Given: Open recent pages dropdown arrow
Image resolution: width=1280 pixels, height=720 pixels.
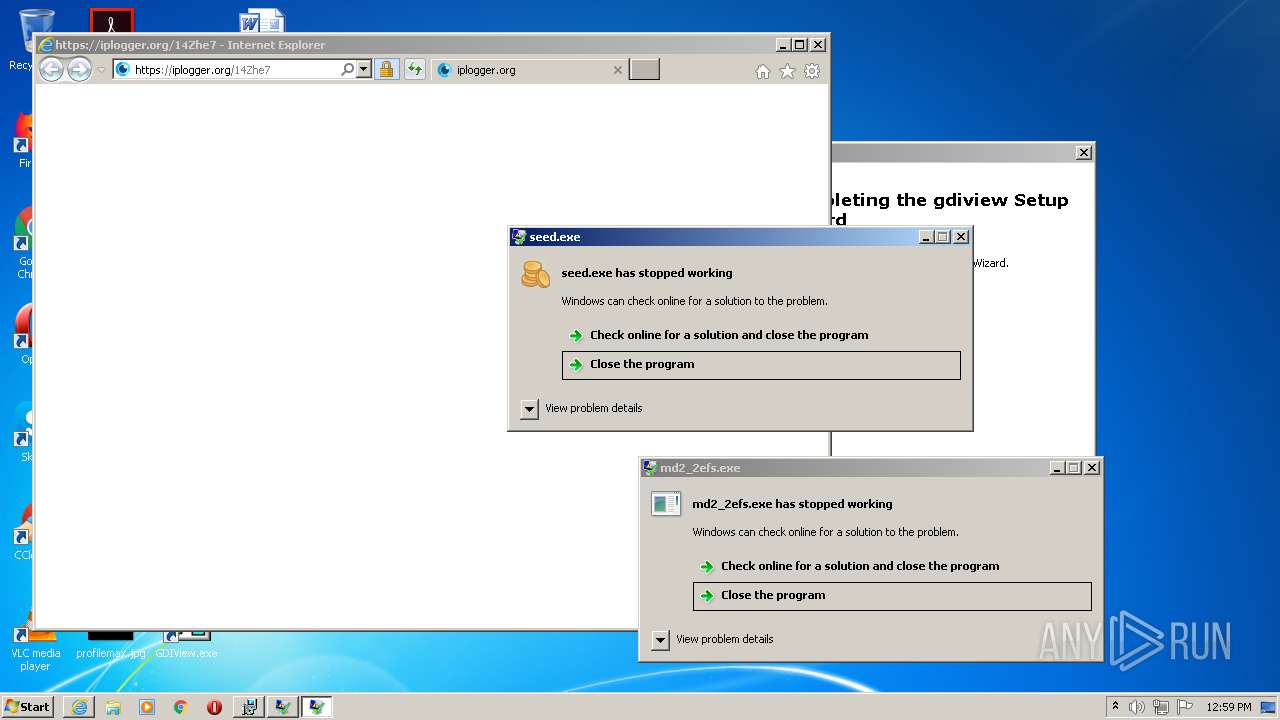Looking at the screenshot, I should tap(101, 70).
